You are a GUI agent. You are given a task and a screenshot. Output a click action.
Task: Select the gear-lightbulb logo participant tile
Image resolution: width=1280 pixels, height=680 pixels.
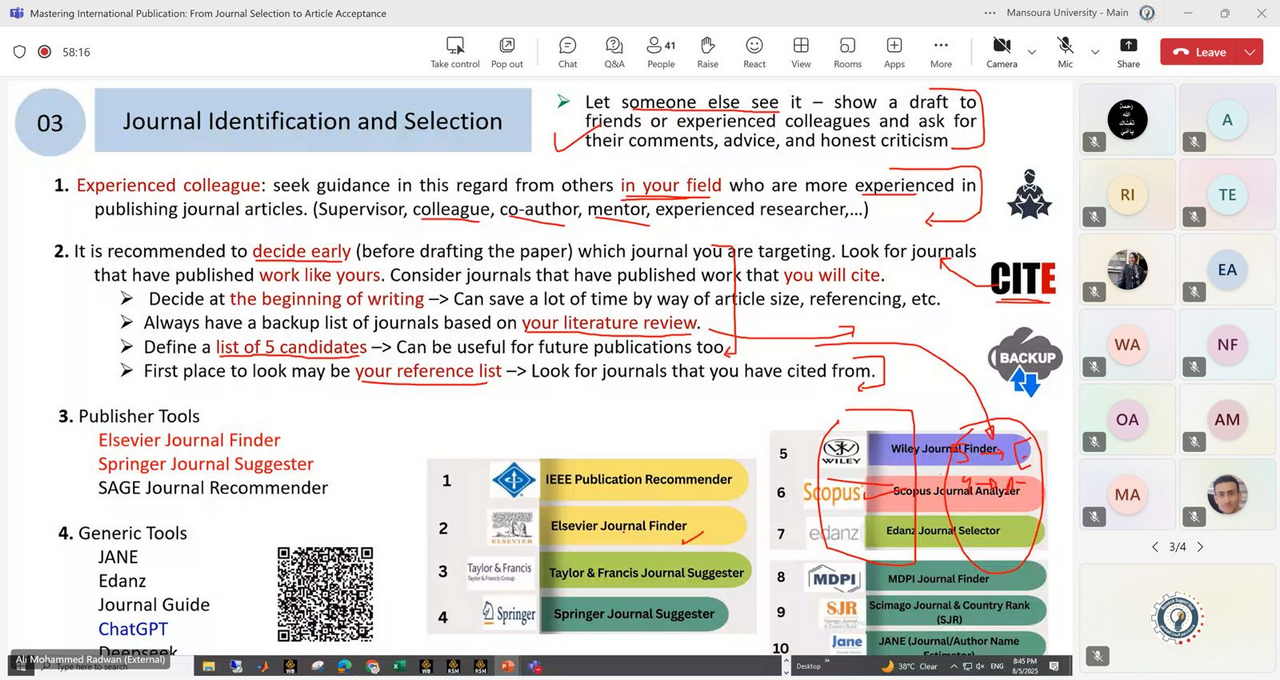(x=1177, y=617)
